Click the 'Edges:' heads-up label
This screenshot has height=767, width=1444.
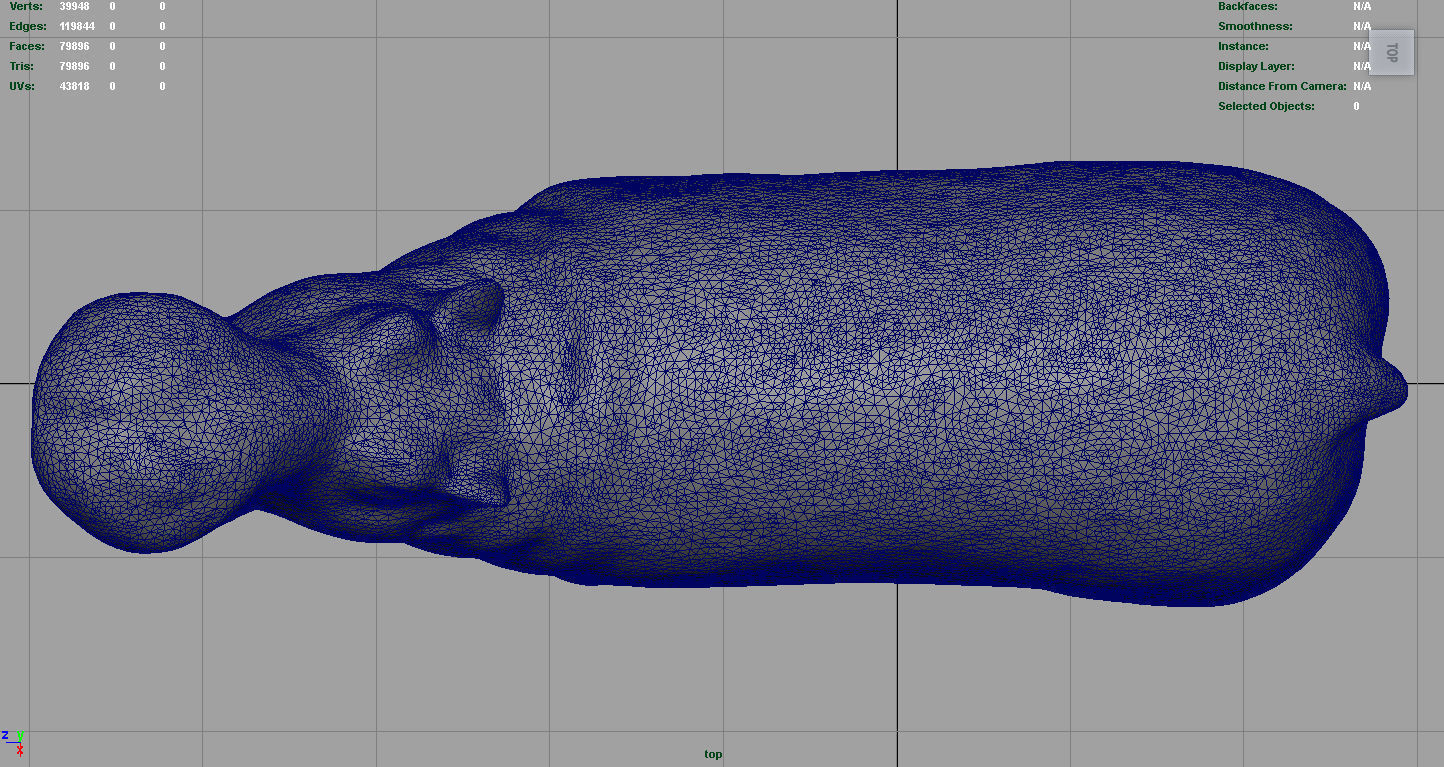(x=28, y=26)
